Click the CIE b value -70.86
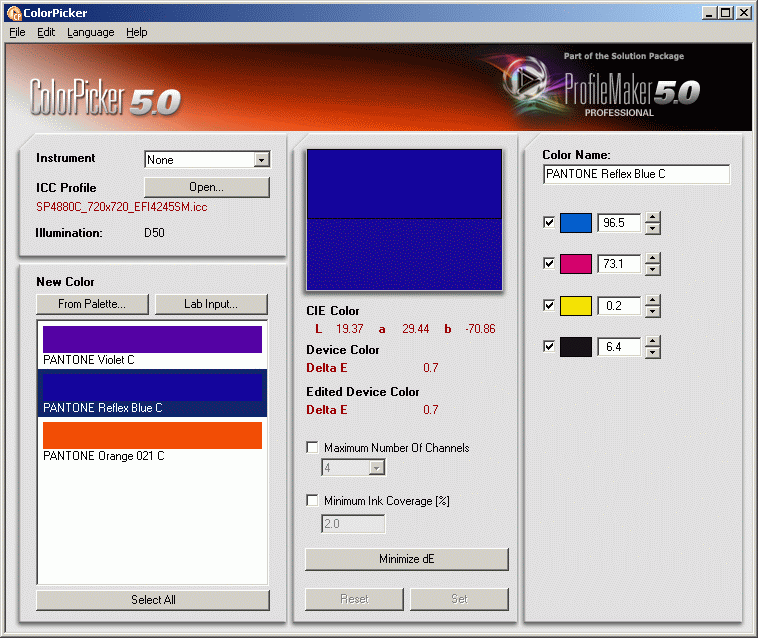Viewport: 758px width, 638px height. [480, 329]
